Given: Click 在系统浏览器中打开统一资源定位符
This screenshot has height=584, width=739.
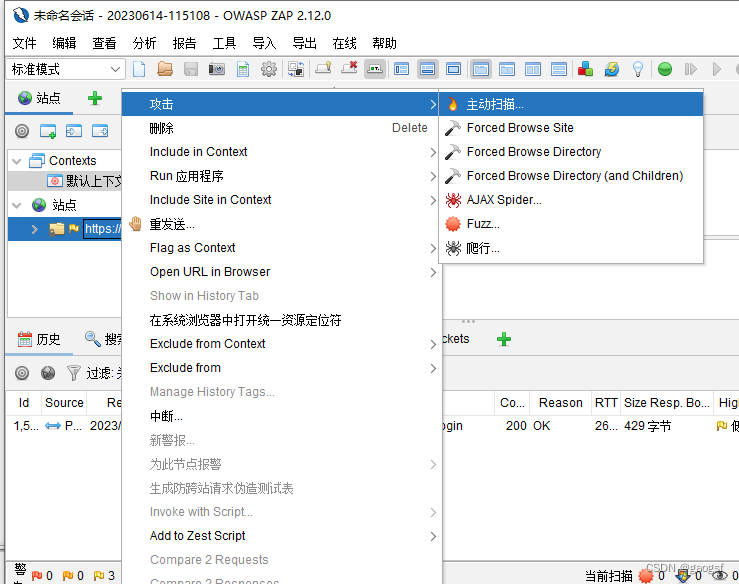Looking at the screenshot, I should 281,320.
